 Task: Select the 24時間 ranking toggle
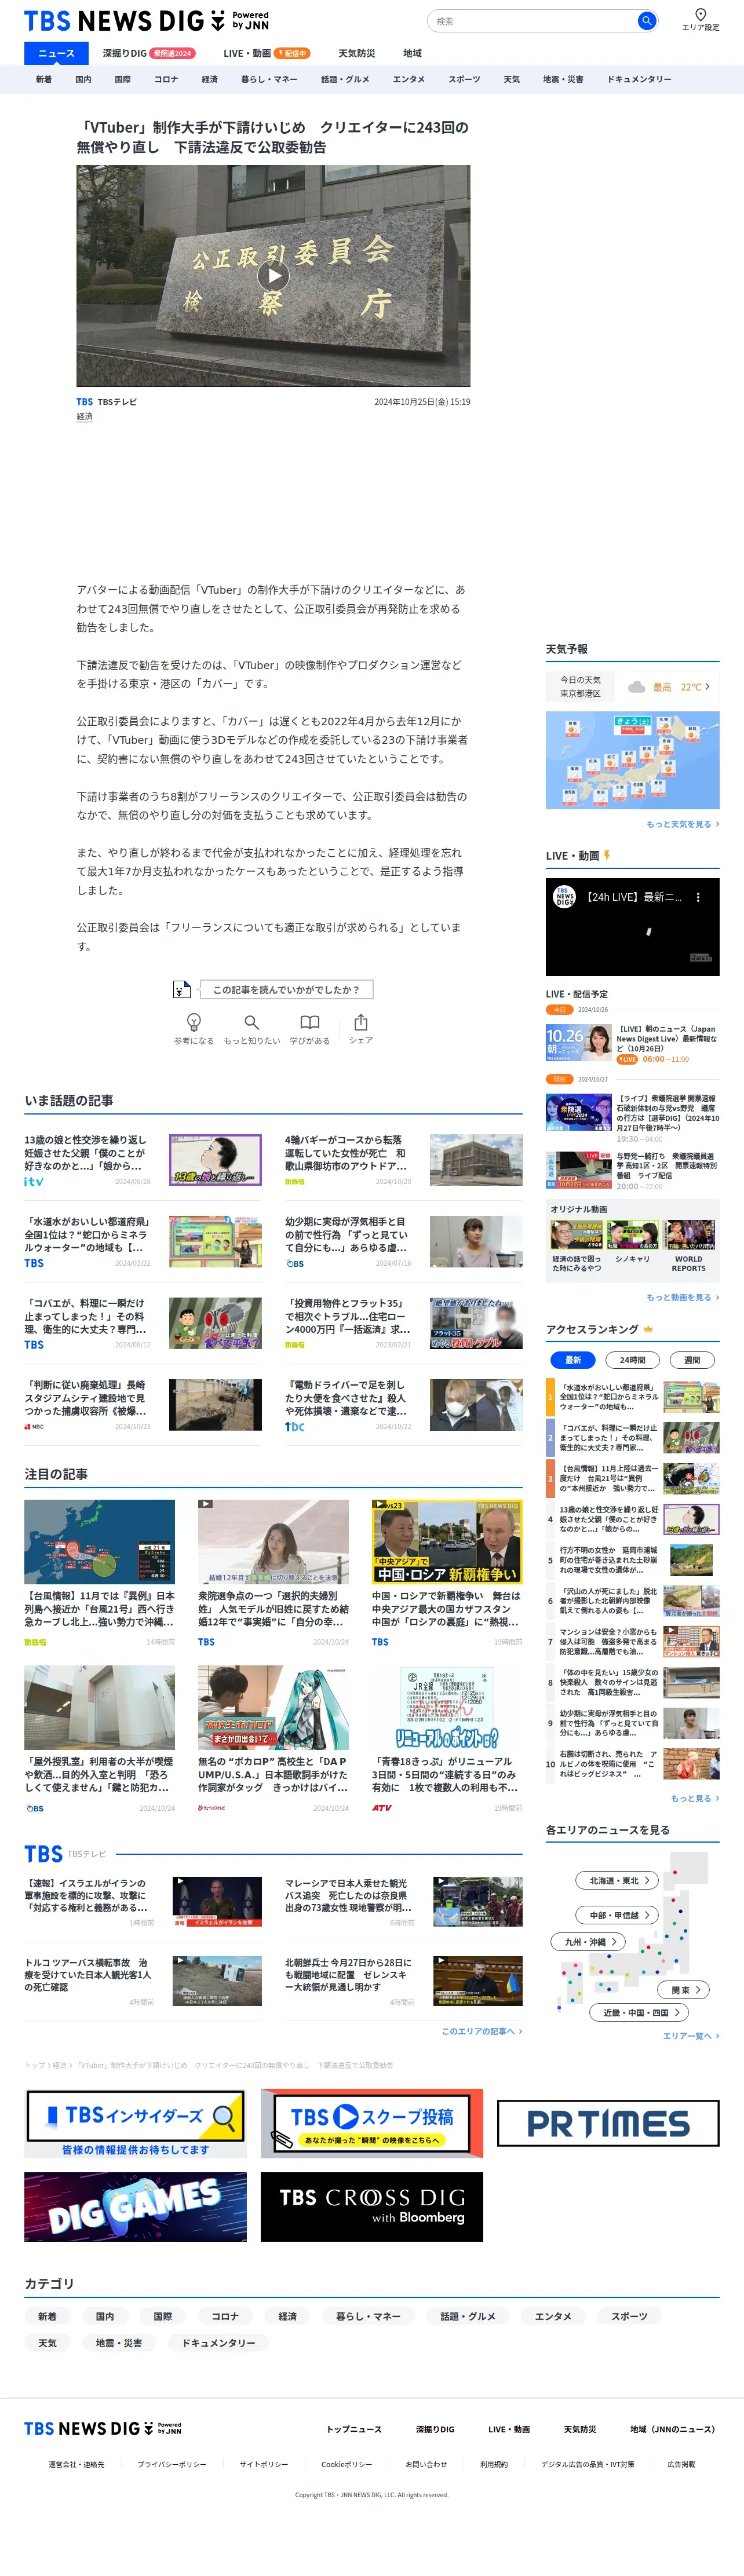click(x=632, y=1360)
